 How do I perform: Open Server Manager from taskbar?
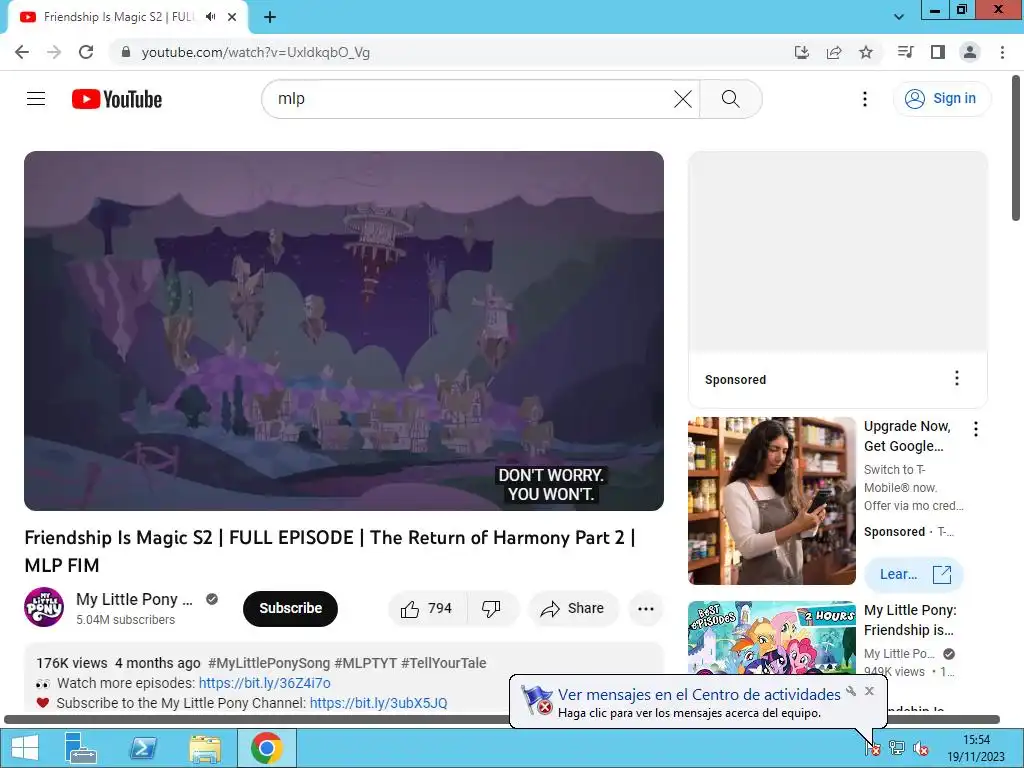(81, 748)
